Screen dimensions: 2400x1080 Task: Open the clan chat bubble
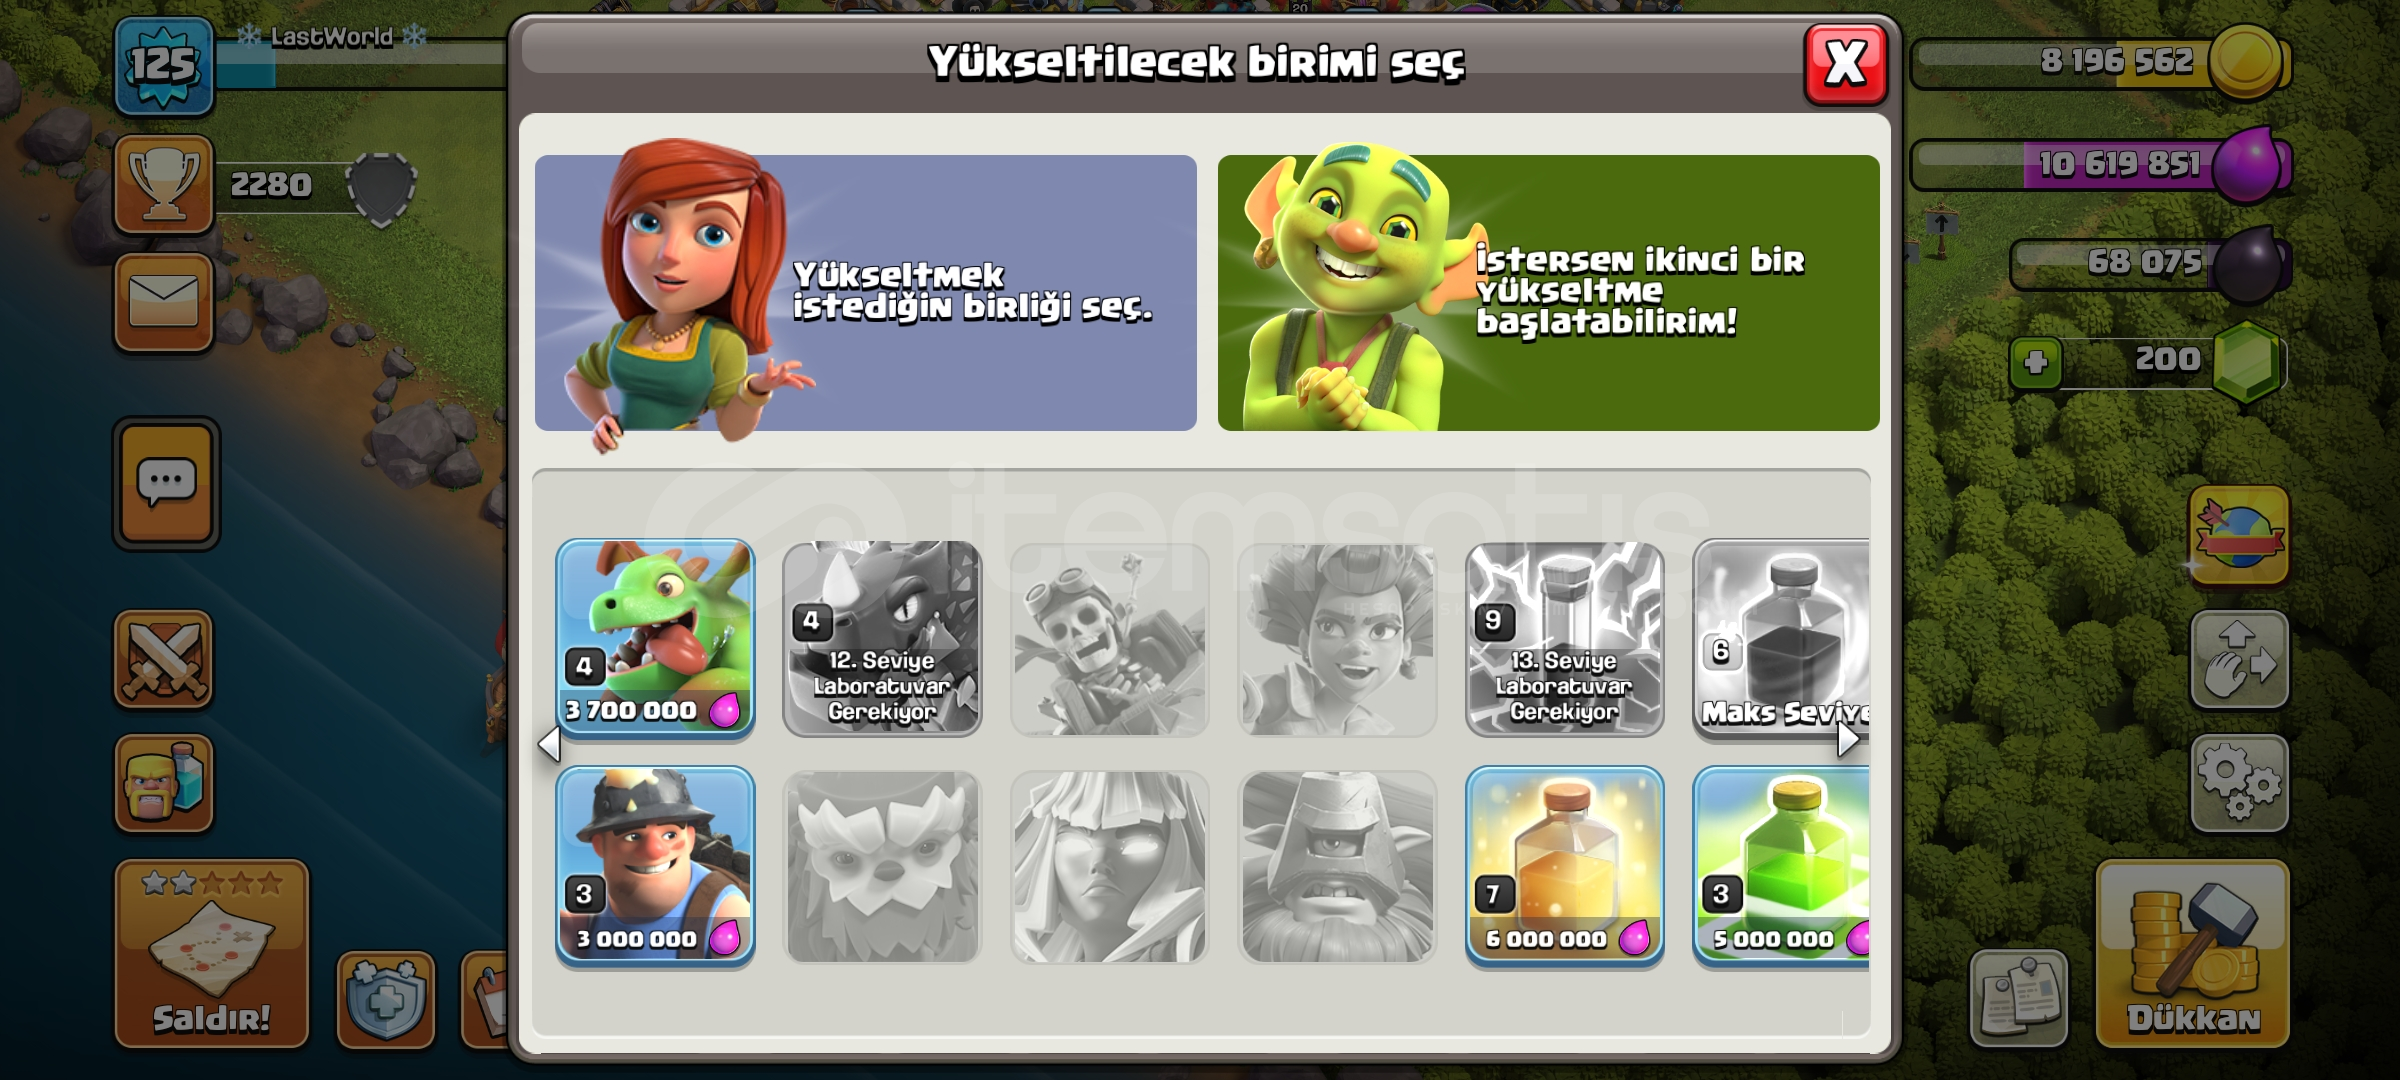(166, 483)
